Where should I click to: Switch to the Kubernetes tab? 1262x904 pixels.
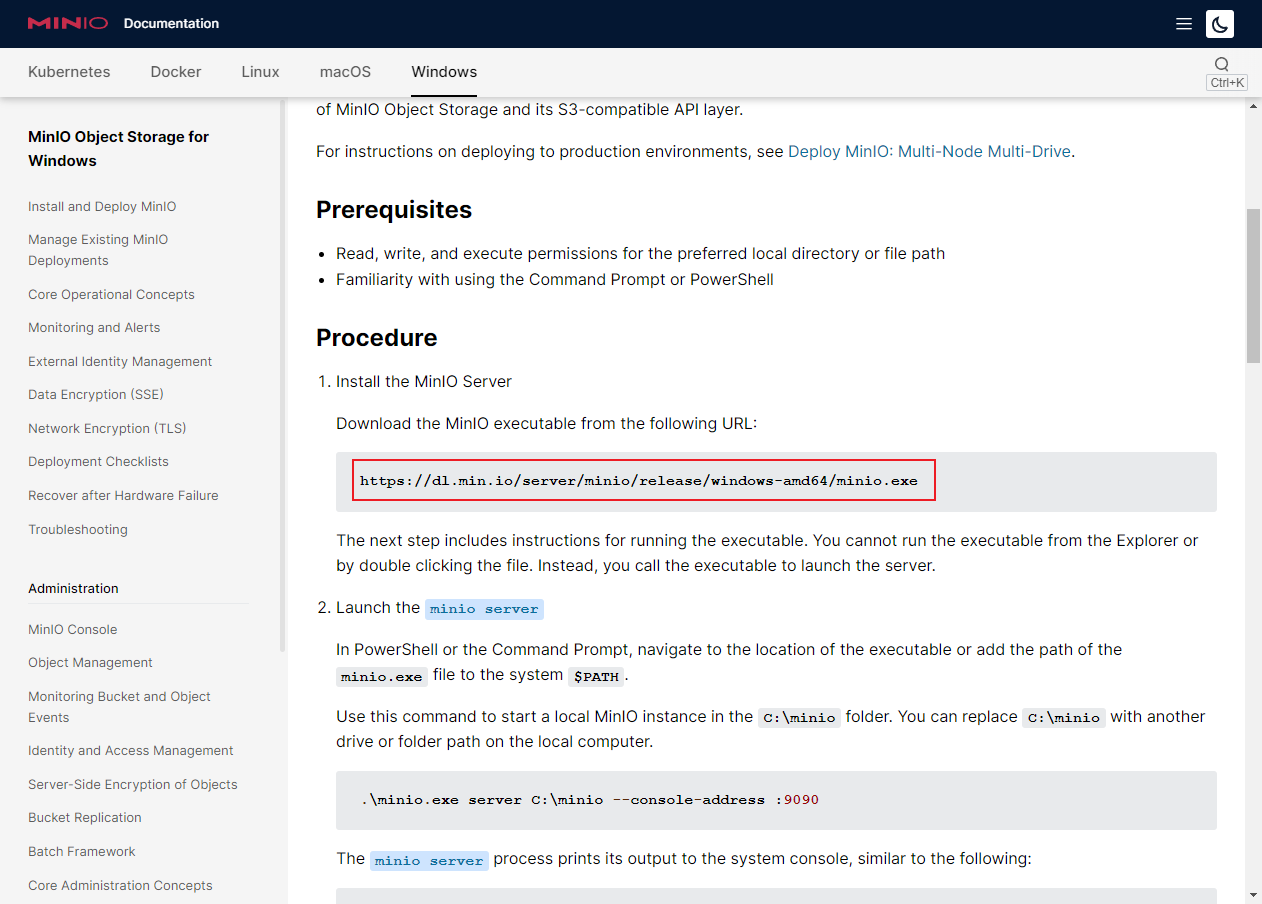pyautogui.click(x=69, y=72)
